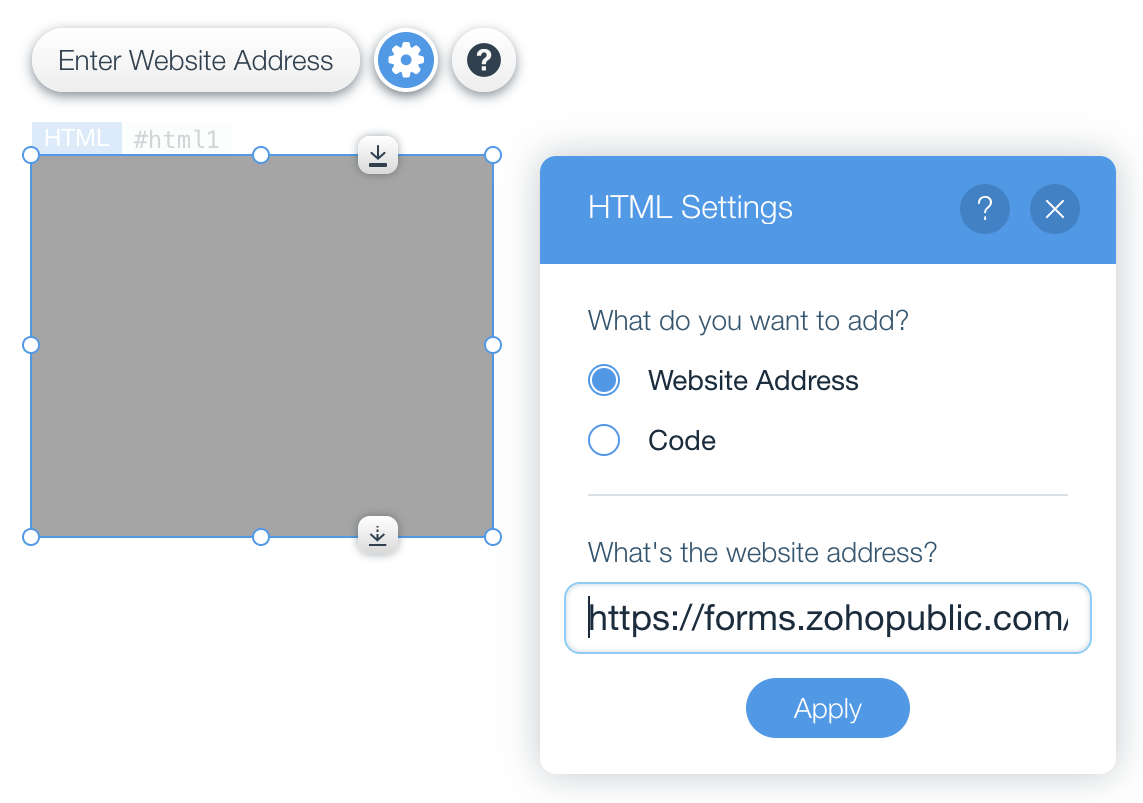Click the right-middle edge resize handle

pyautogui.click(x=493, y=345)
